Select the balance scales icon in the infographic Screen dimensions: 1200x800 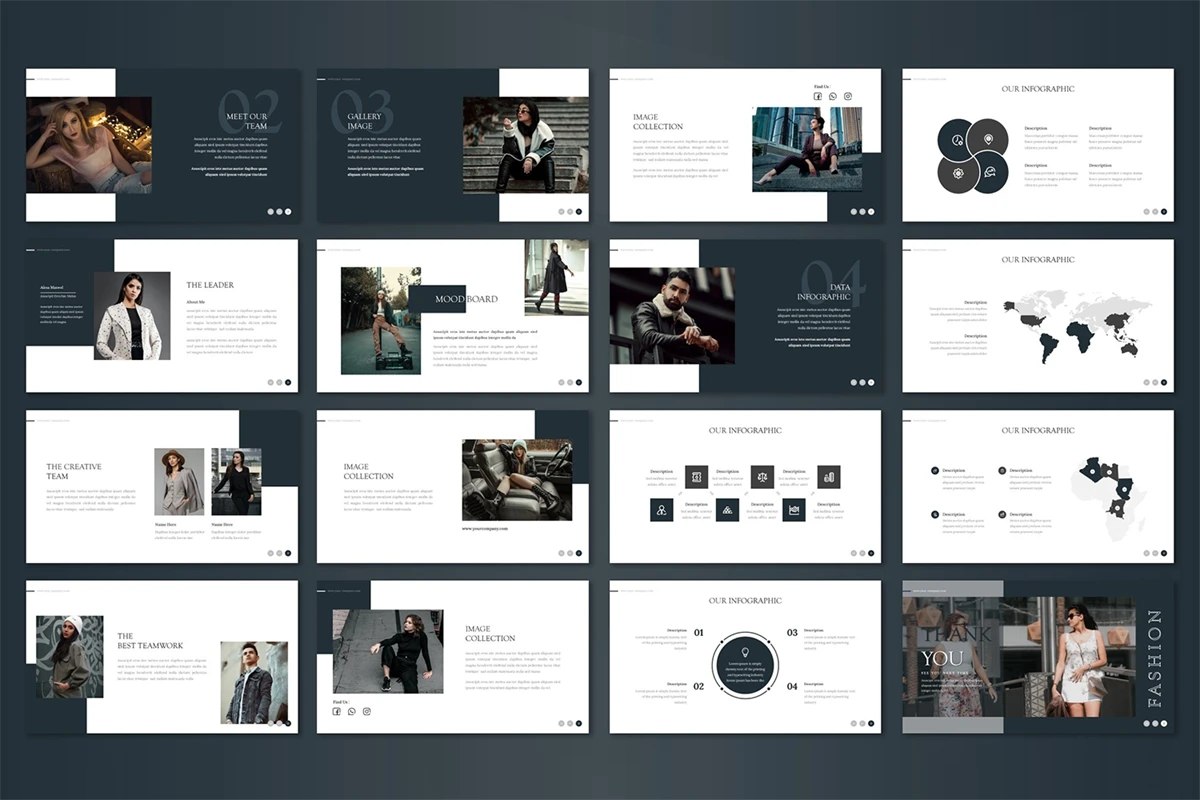762,477
